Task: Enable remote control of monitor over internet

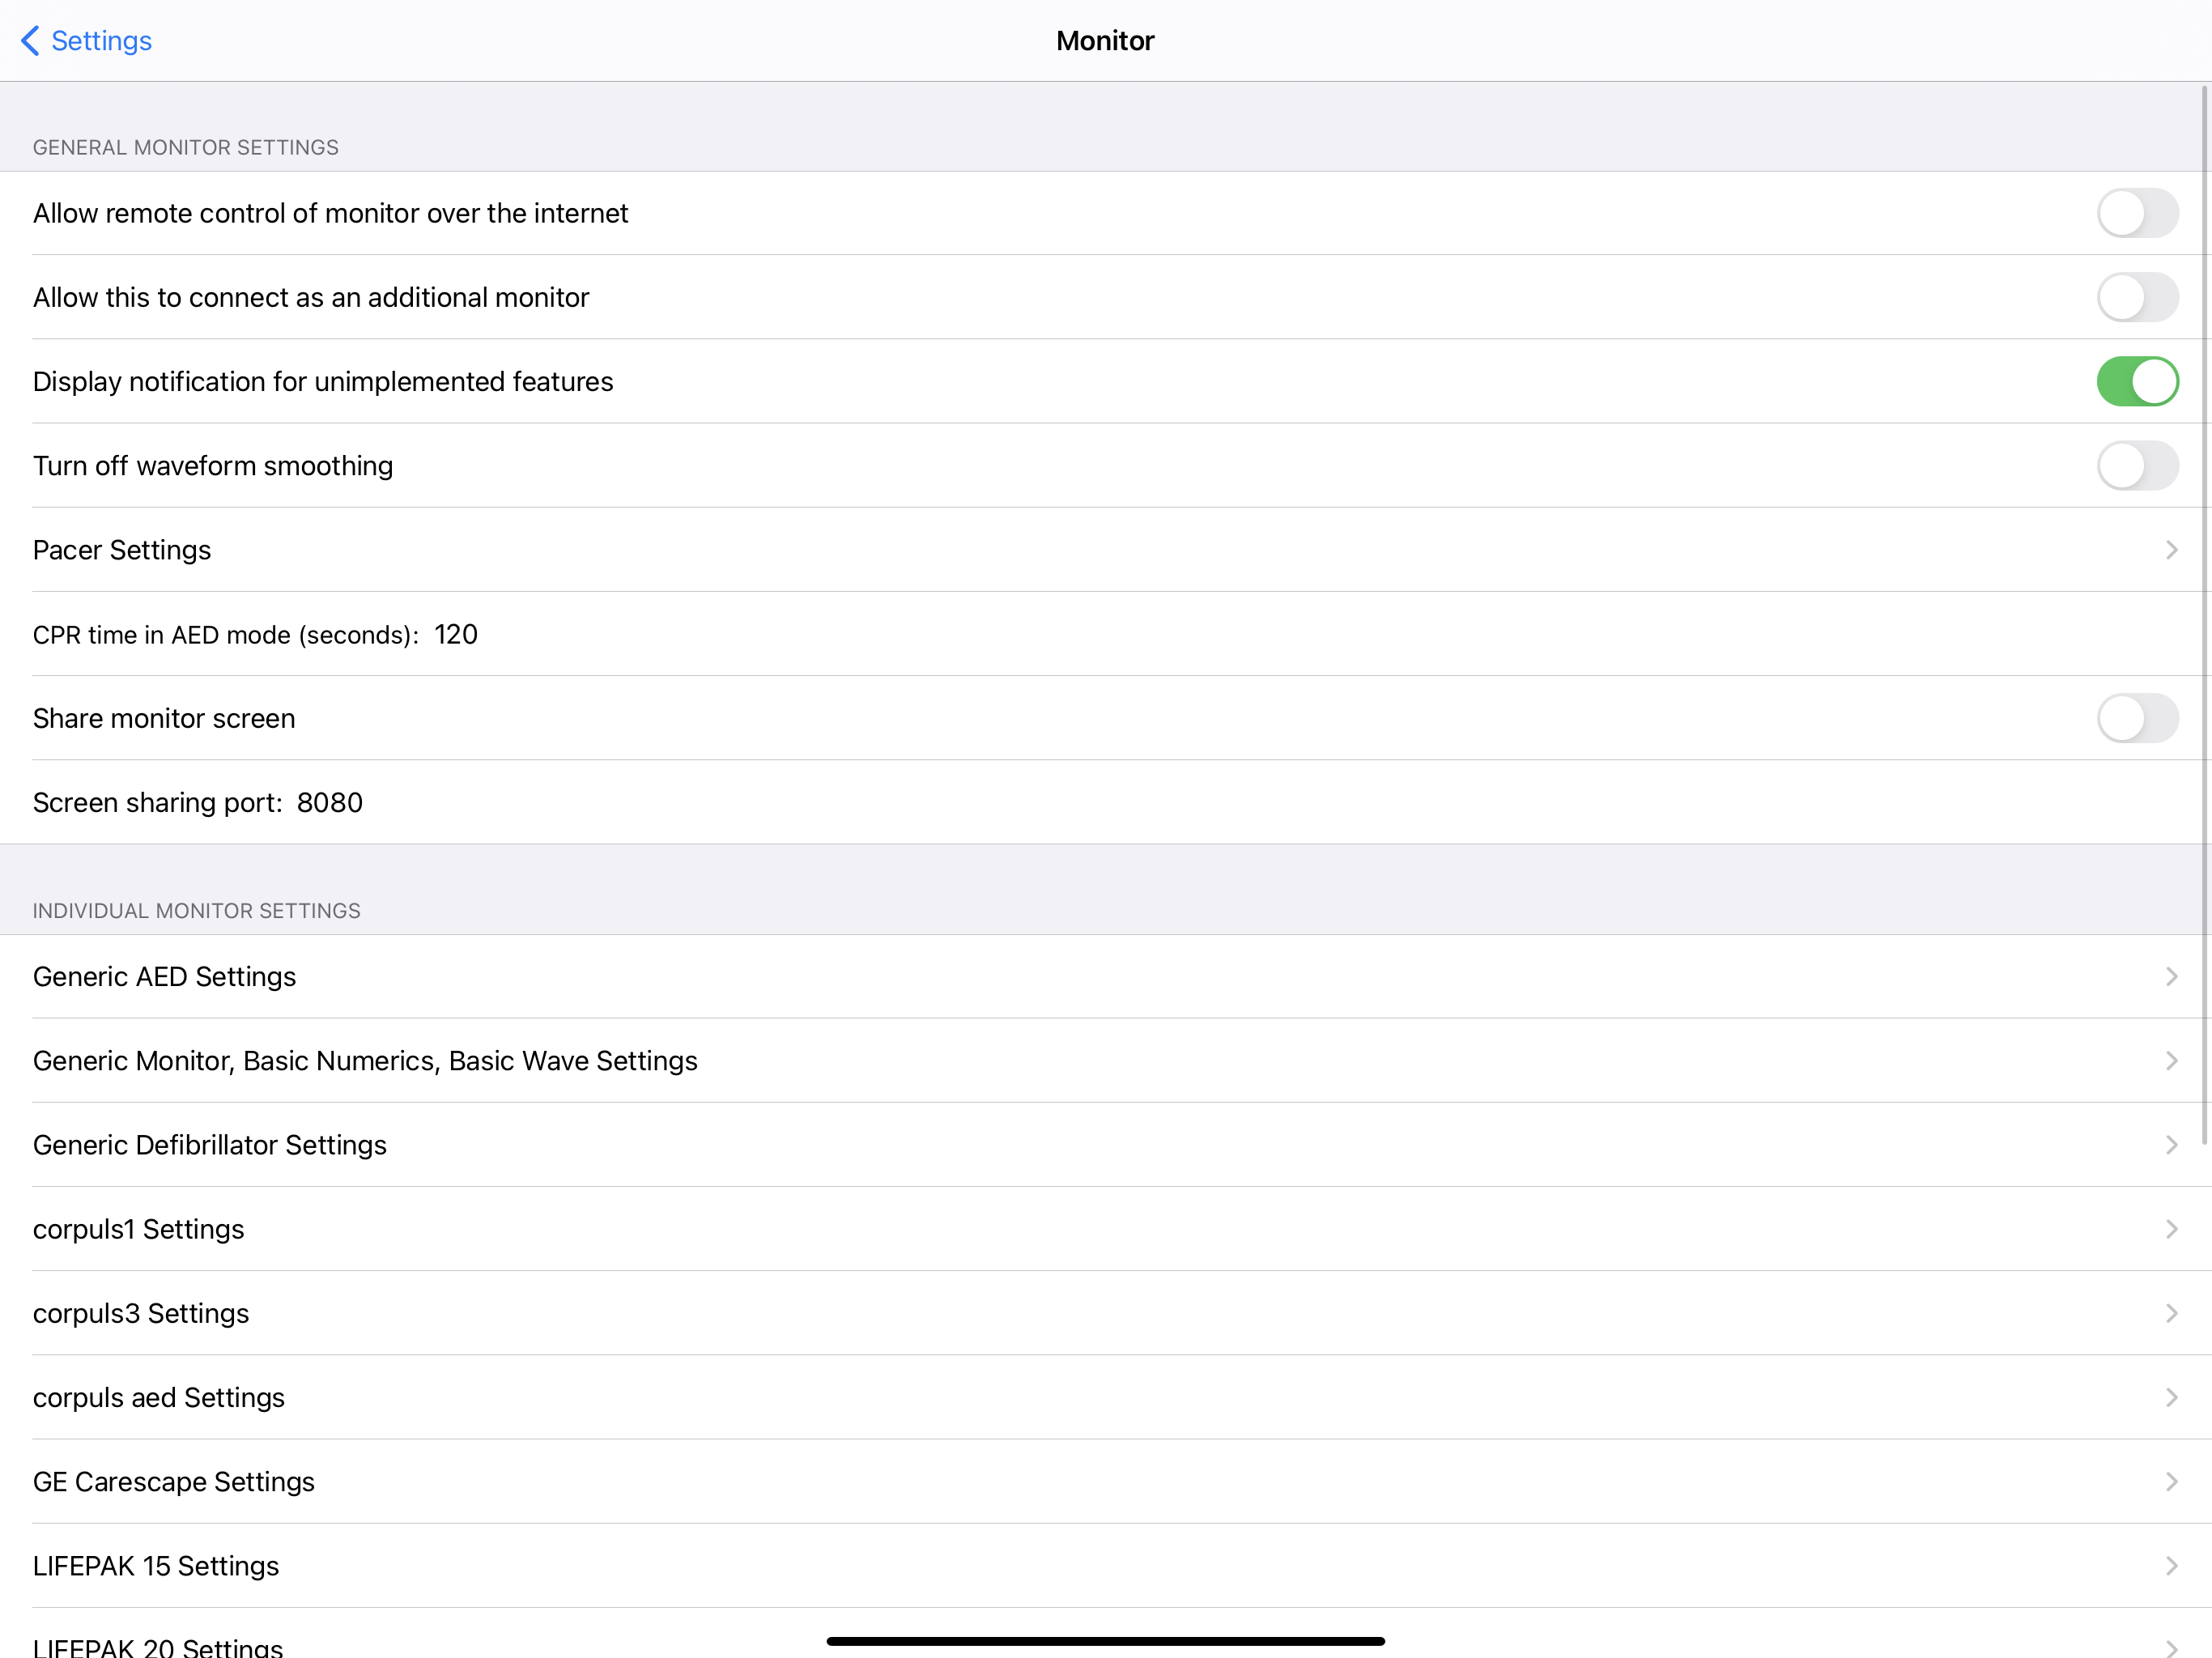Action: click(2136, 213)
